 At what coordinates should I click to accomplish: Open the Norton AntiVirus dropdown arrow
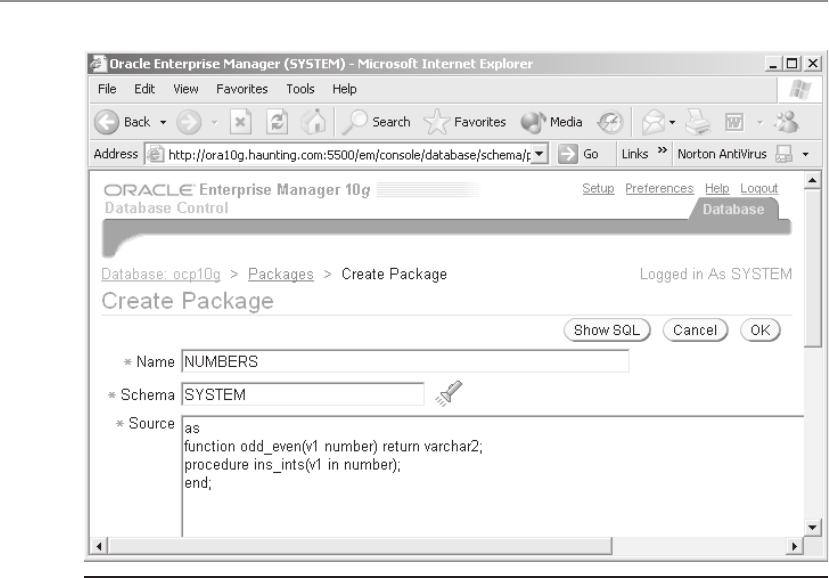pos(805,154)
